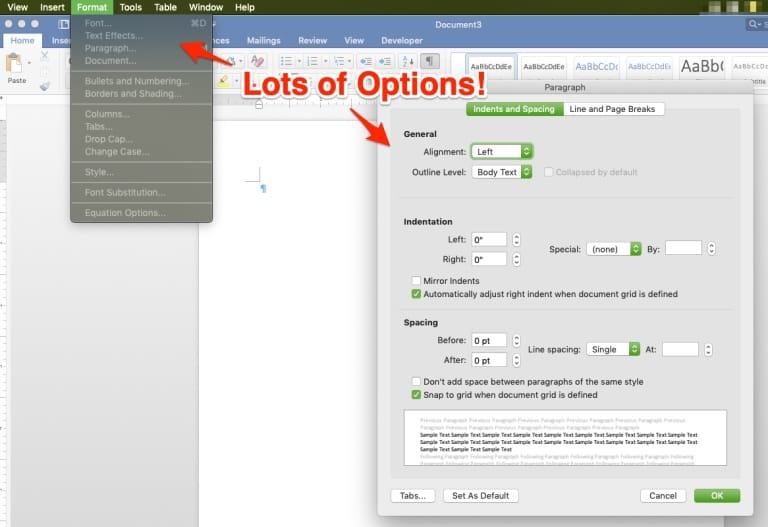Click the Decrease Indent icon
Viewport: 768px width, 527px height.
coord(365,61)
